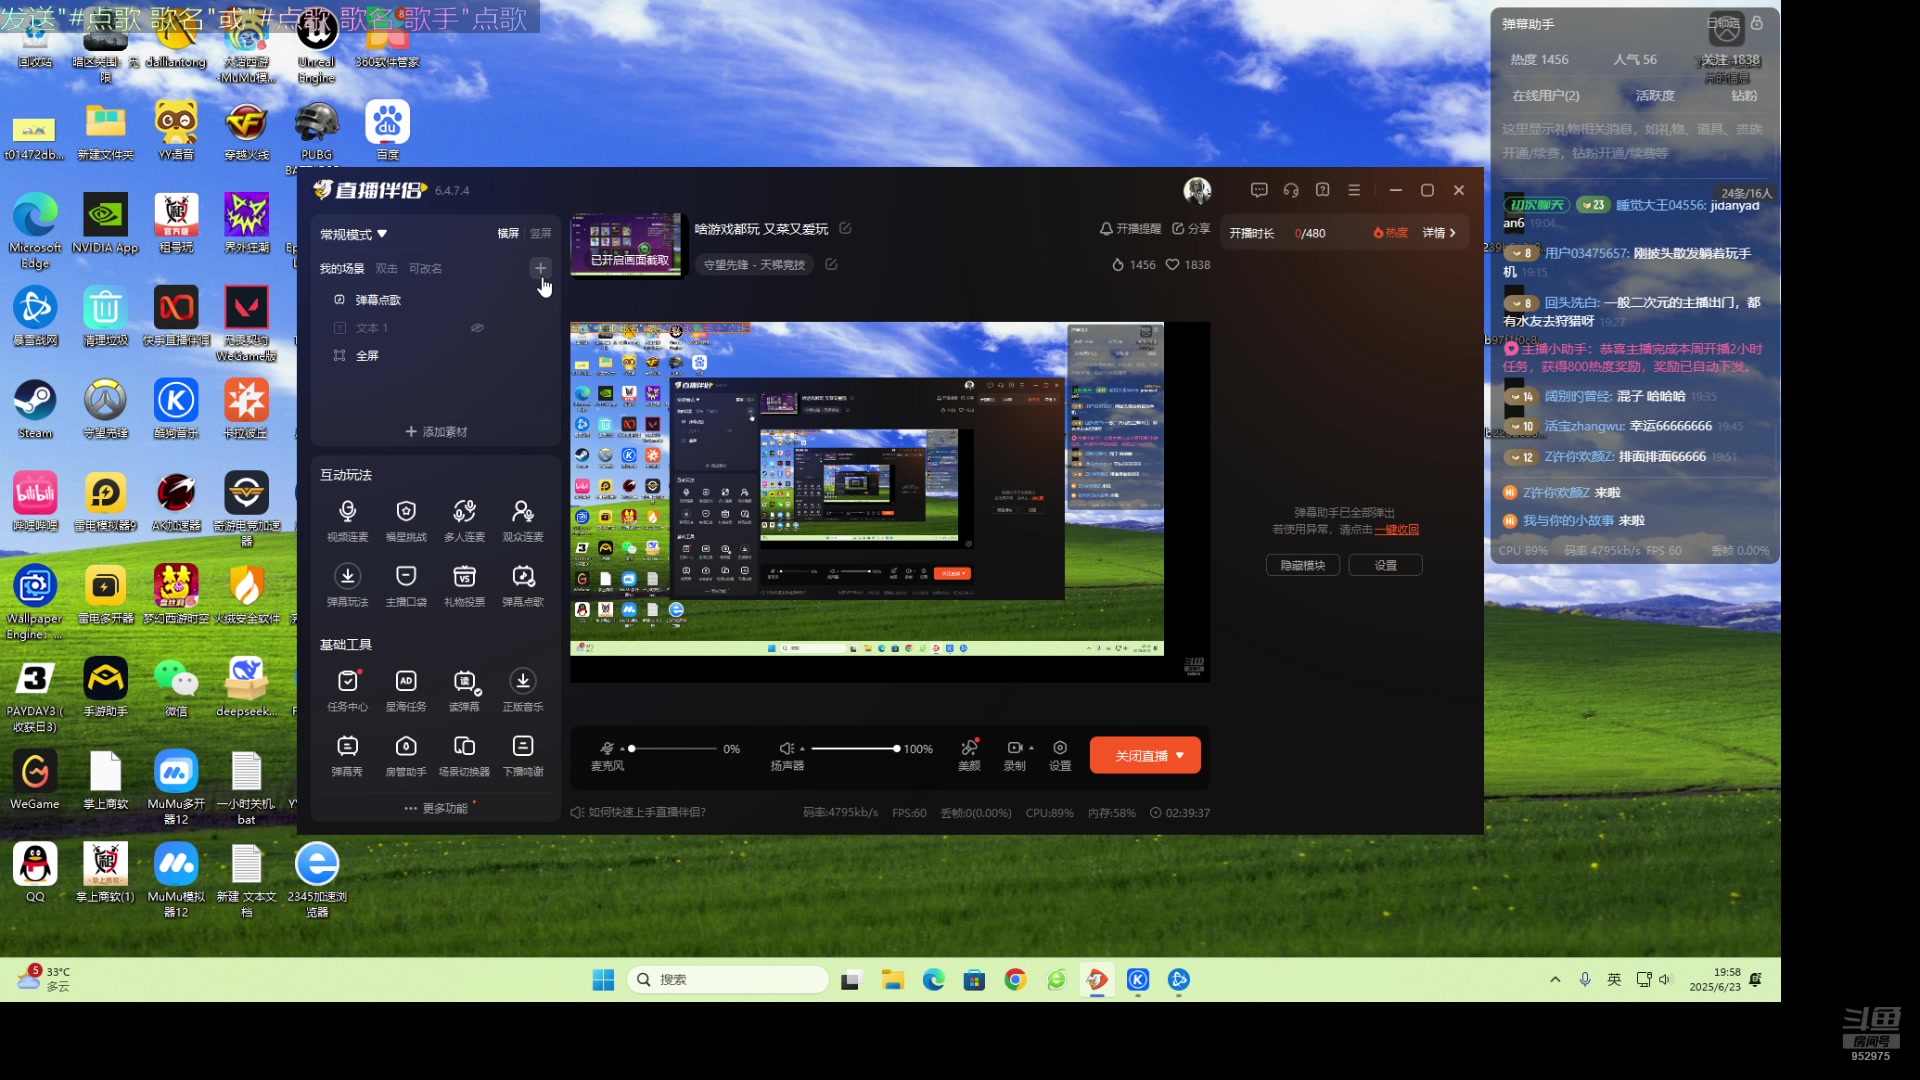Open 视频连麦 video co-streaming tool
1920x1080 pixels.
347,521
